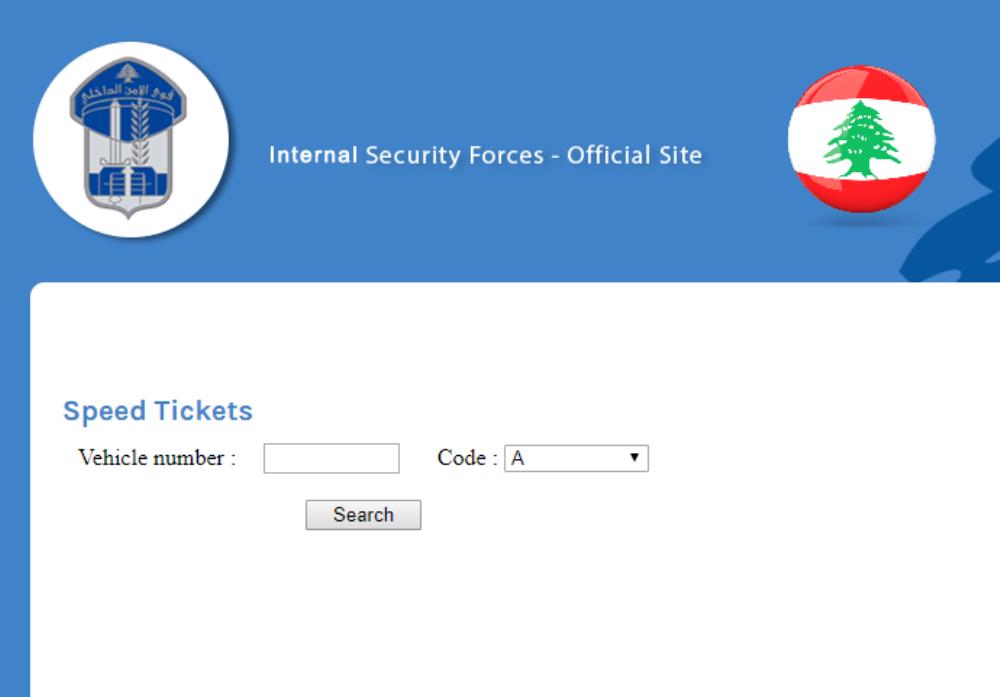This screenshot has width=1000, height=697.
Task: Open the Code dropdown list
Action: tap(576, 459)
